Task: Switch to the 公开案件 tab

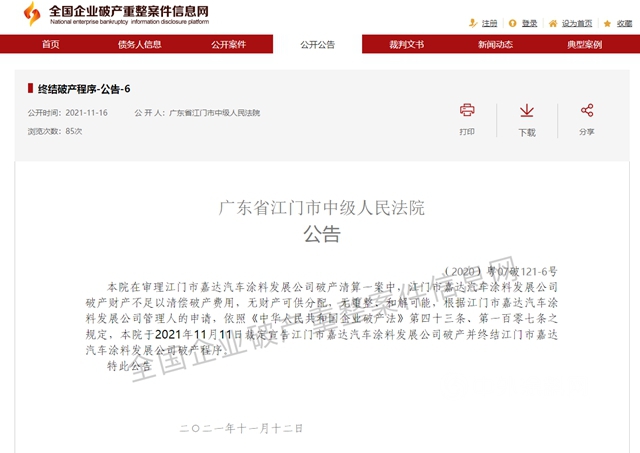Action: pos(229,44)
